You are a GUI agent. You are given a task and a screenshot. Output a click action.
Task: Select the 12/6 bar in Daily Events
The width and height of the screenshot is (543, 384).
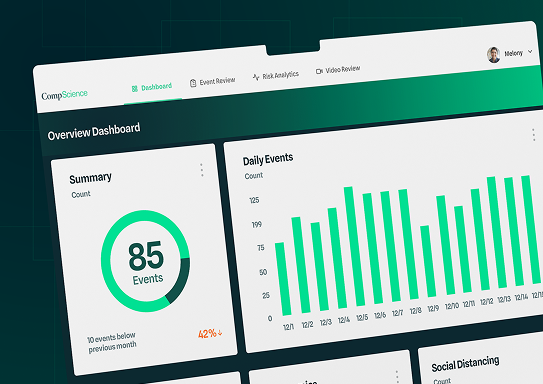[373, 249]
